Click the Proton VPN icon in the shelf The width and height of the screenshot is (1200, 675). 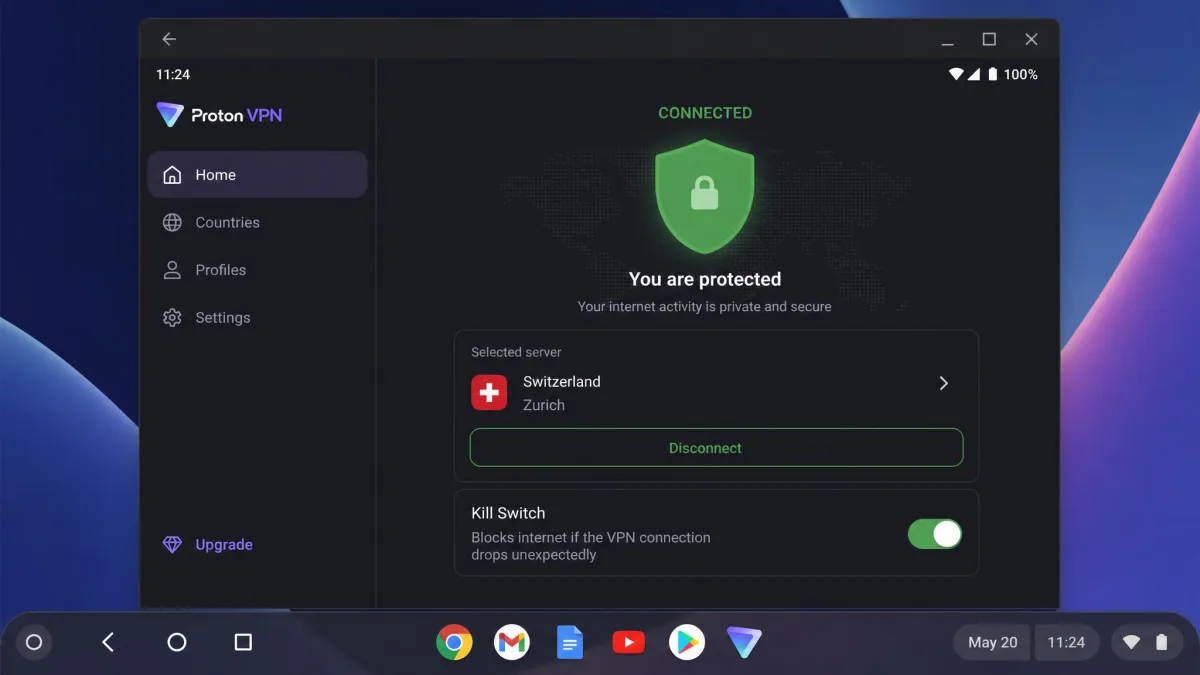[744, 642]
